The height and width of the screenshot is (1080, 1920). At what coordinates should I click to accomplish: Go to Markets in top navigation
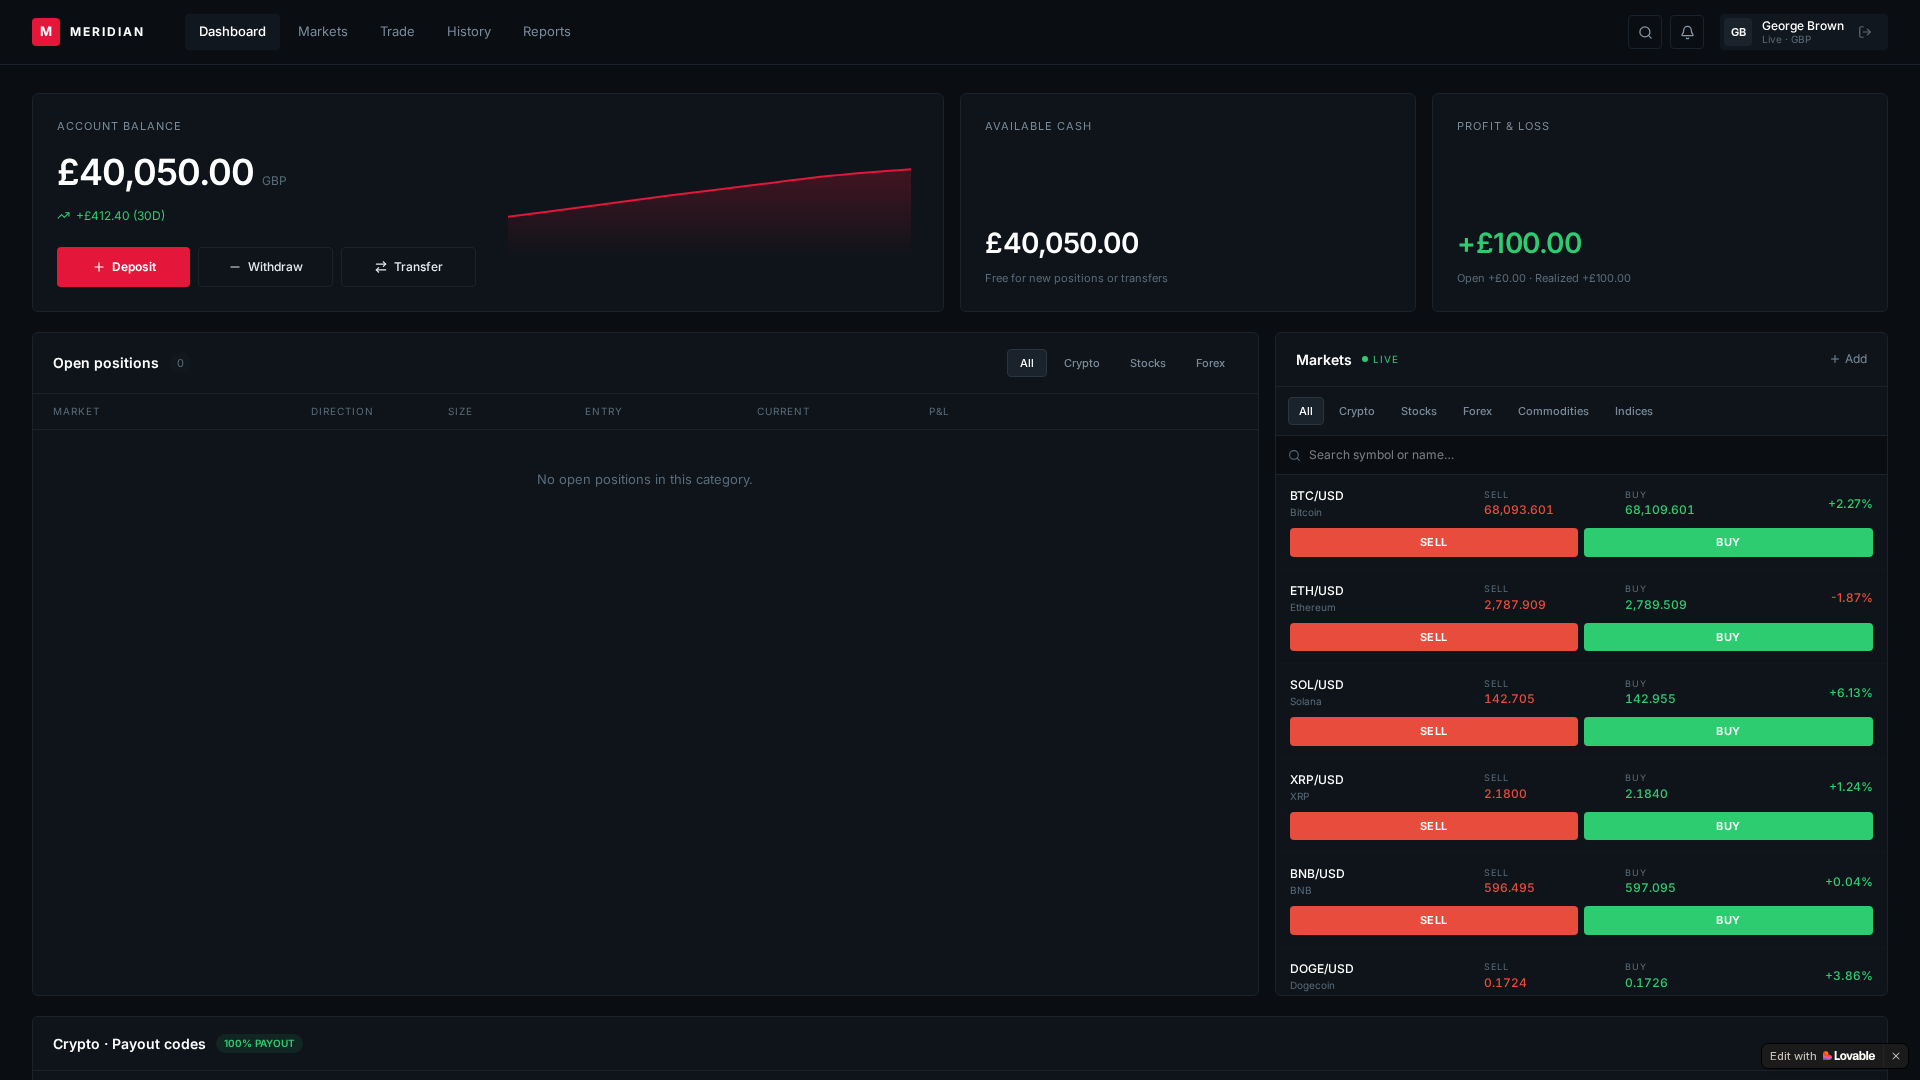[x=323, y=32]
